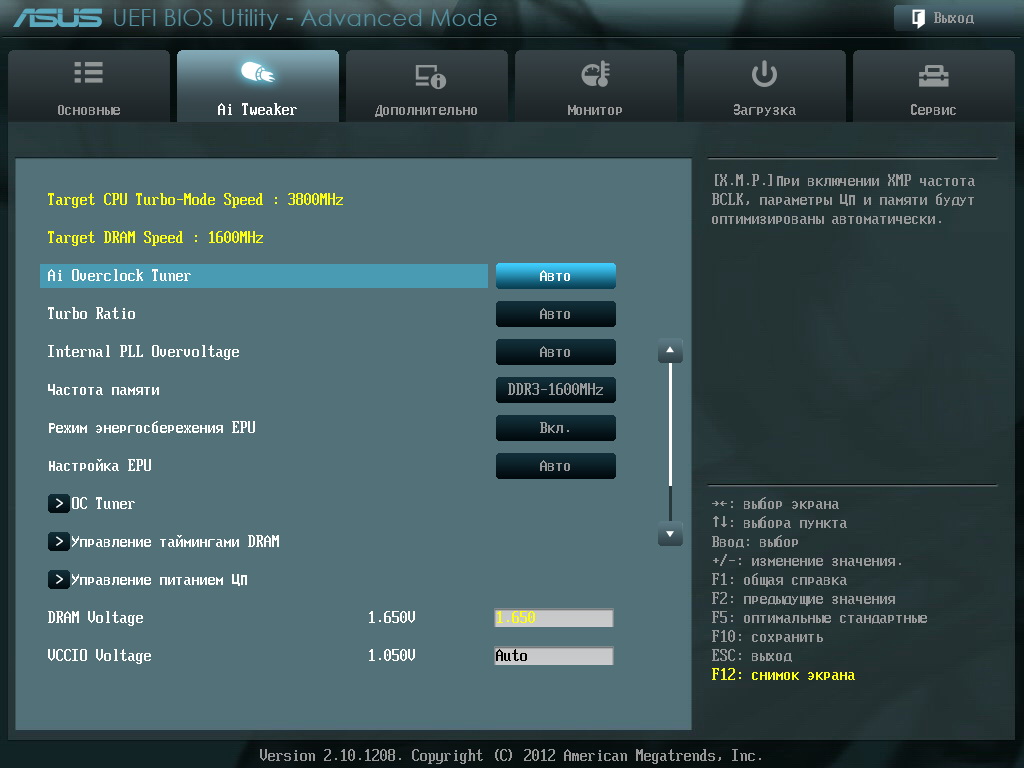
Task: Select the Turbo Ratio label
Action: point(91,314)
